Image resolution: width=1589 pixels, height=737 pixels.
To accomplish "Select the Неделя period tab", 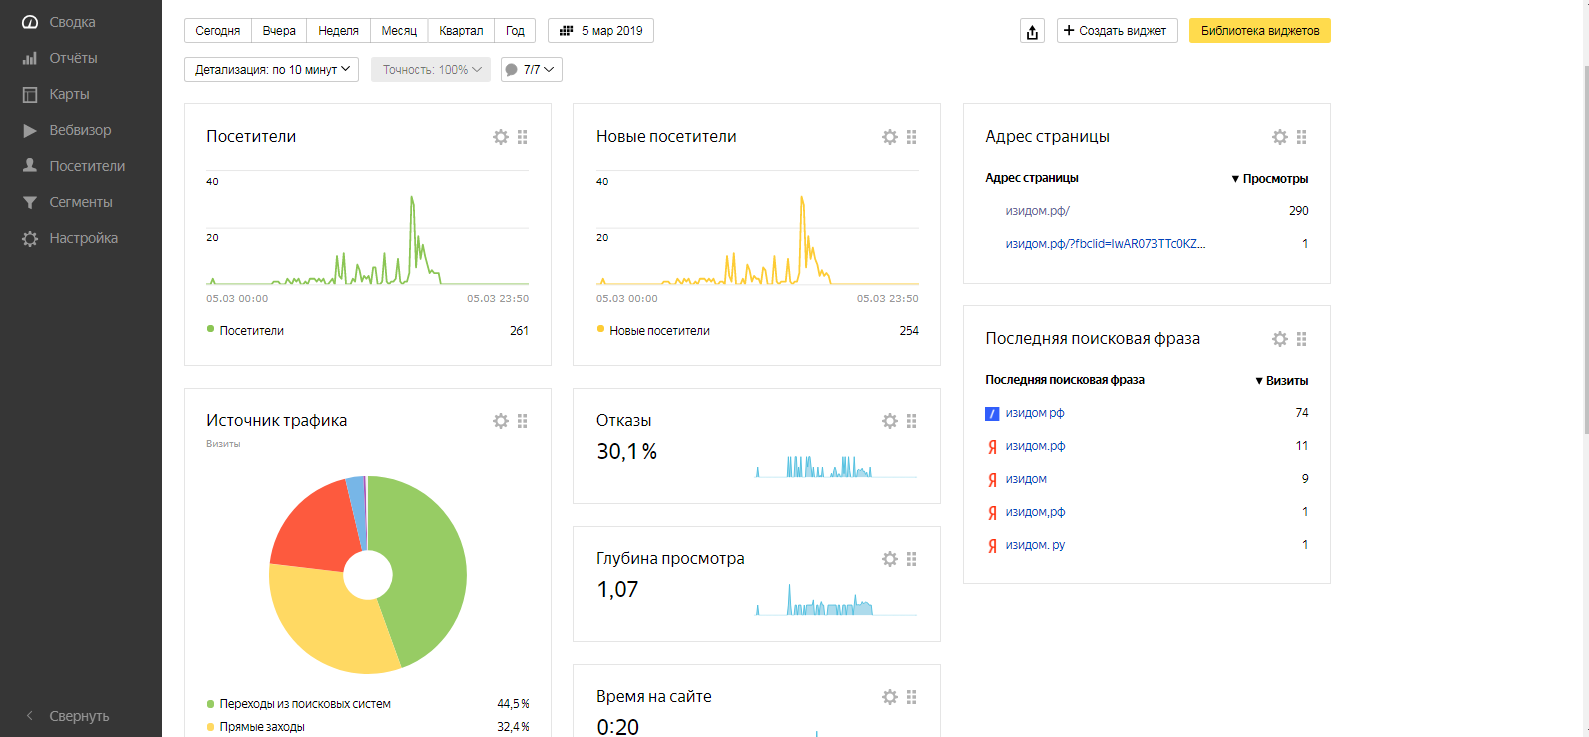I will coord(338,31).
